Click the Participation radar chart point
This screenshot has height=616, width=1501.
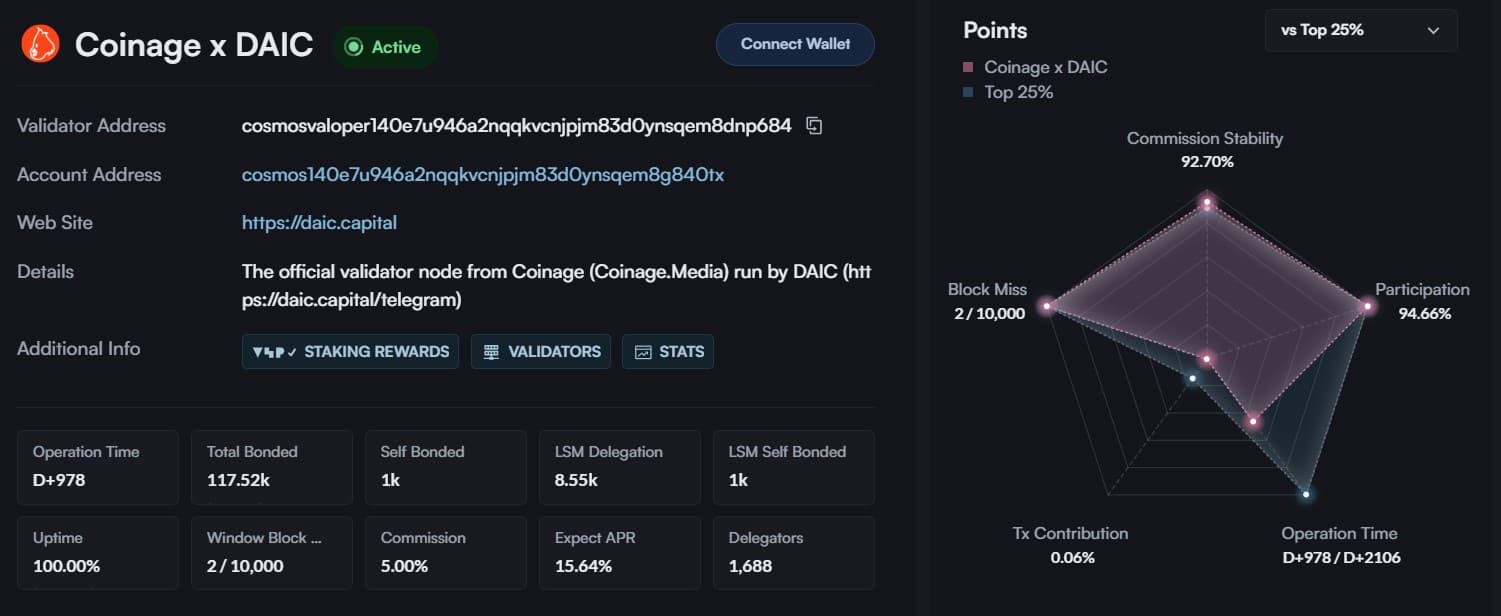click(1366, 306)
